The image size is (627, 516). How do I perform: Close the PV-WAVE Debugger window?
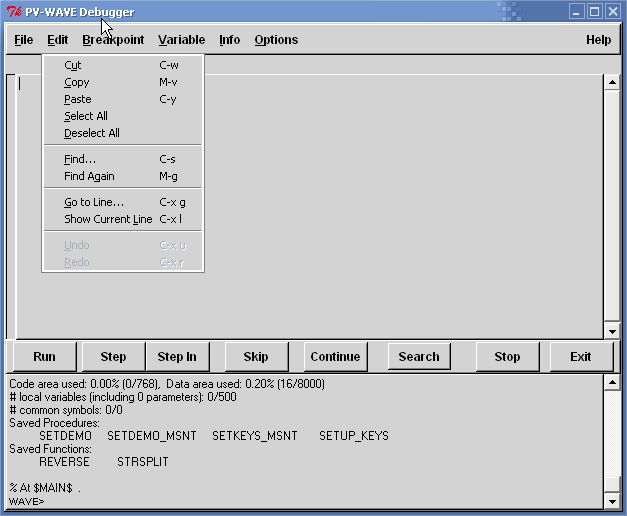[613, 12]
